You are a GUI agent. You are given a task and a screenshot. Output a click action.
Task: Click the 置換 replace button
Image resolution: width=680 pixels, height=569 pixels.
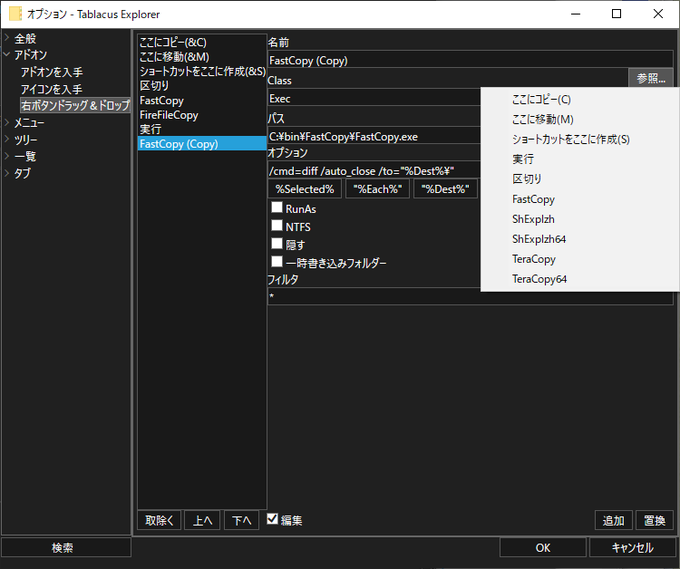[x=654, y=520]
